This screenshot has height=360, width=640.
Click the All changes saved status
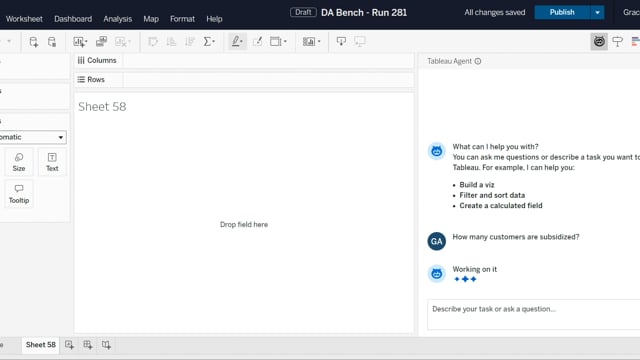[x=495, y=12]
